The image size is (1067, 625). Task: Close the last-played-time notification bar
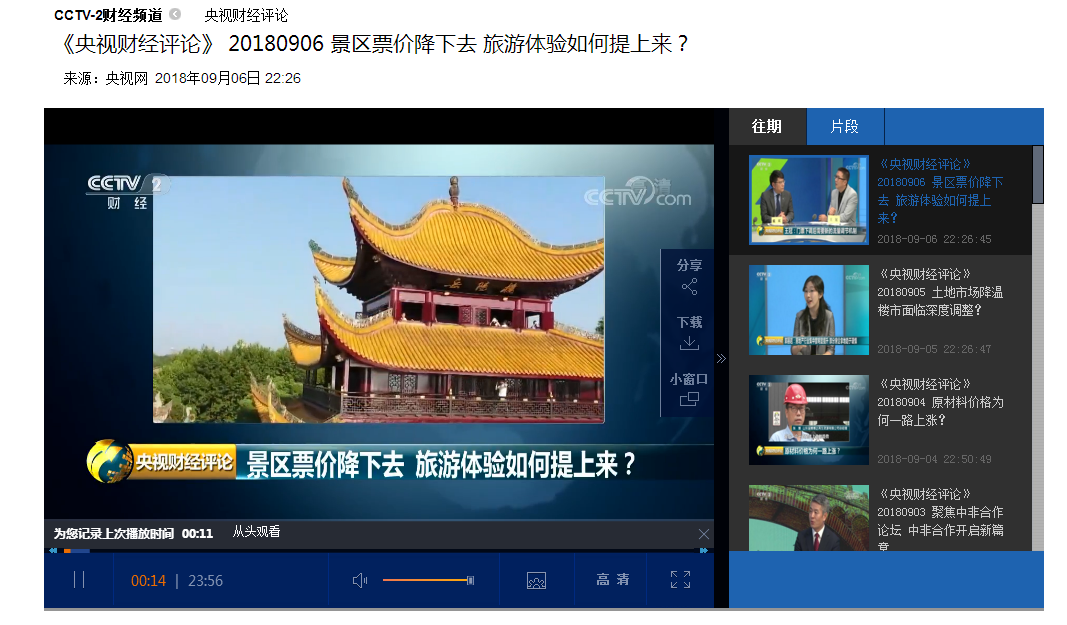pyautogui.click(x=703, y=534)
